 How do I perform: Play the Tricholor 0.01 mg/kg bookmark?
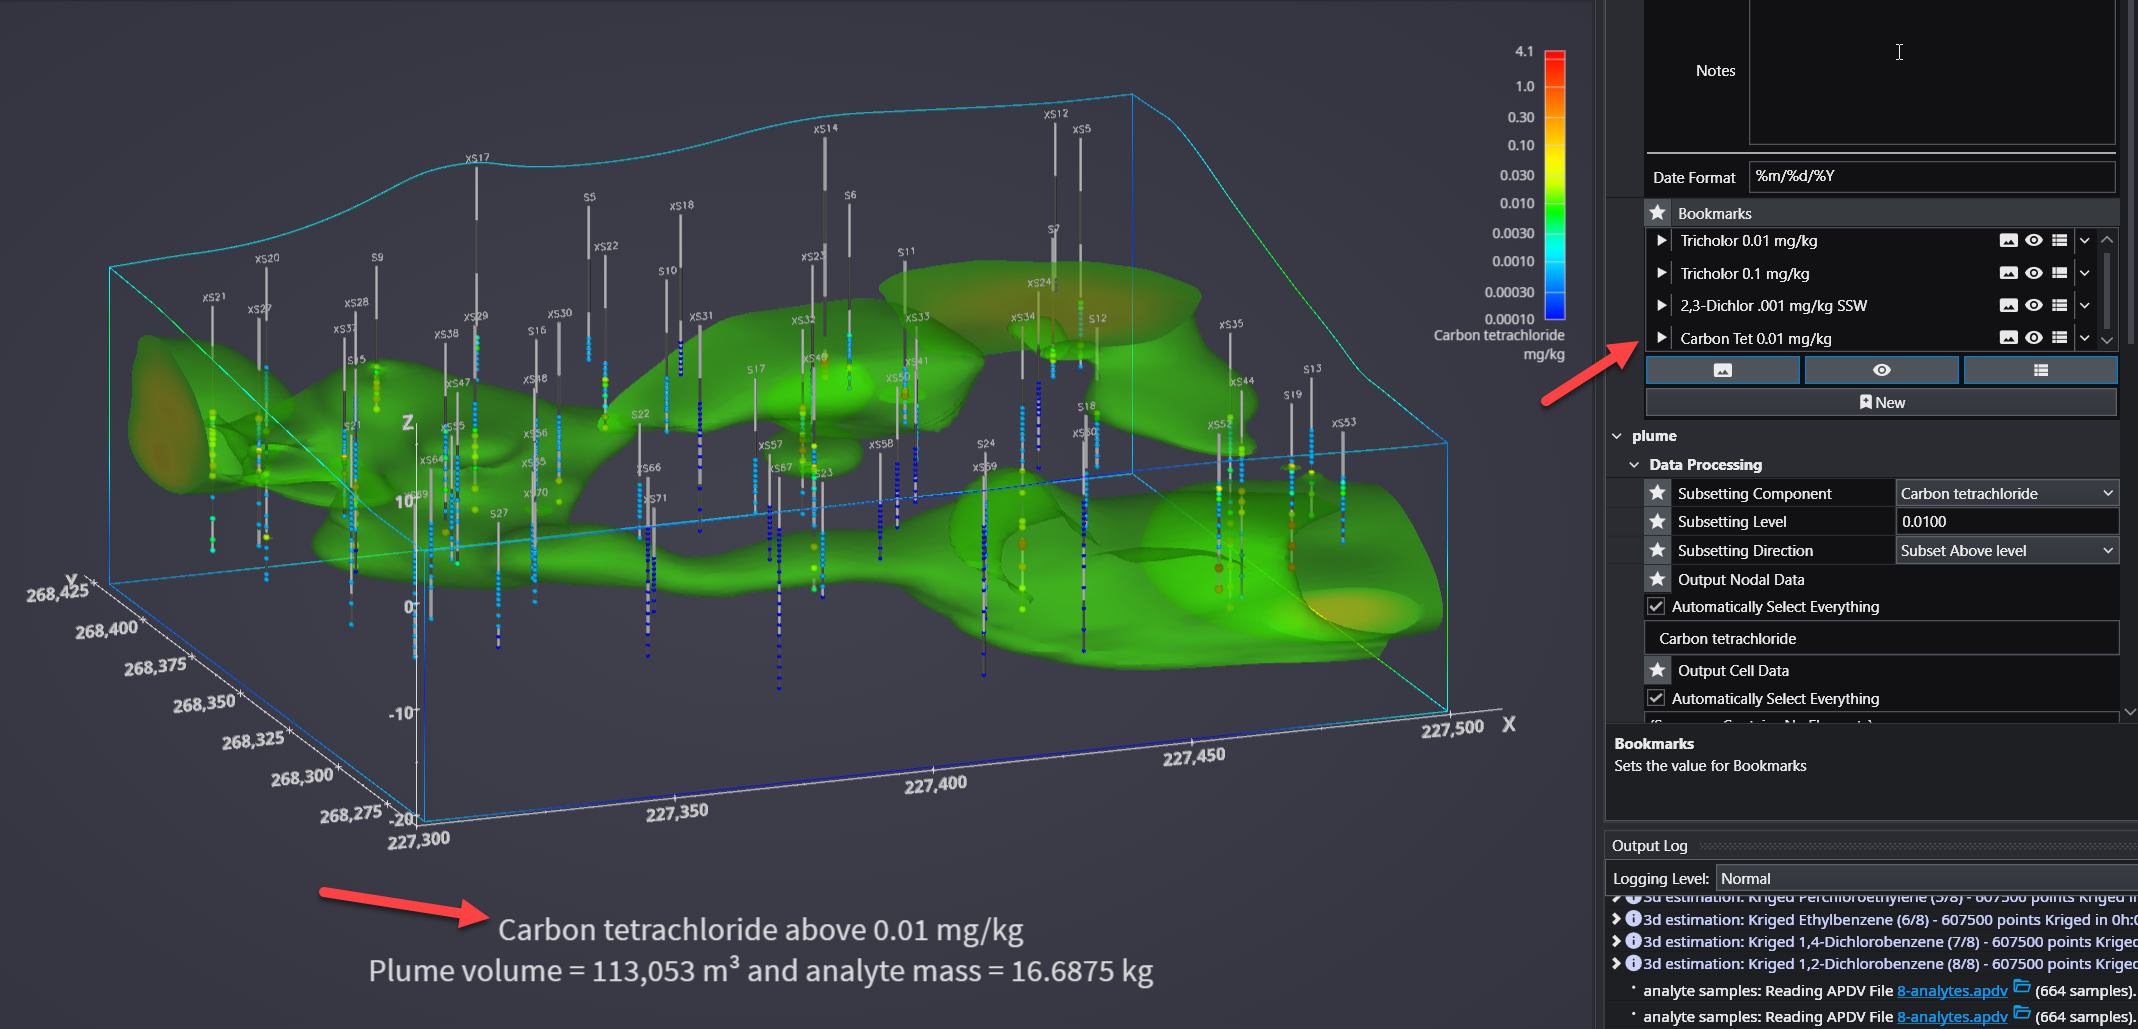coord(1661,241)
